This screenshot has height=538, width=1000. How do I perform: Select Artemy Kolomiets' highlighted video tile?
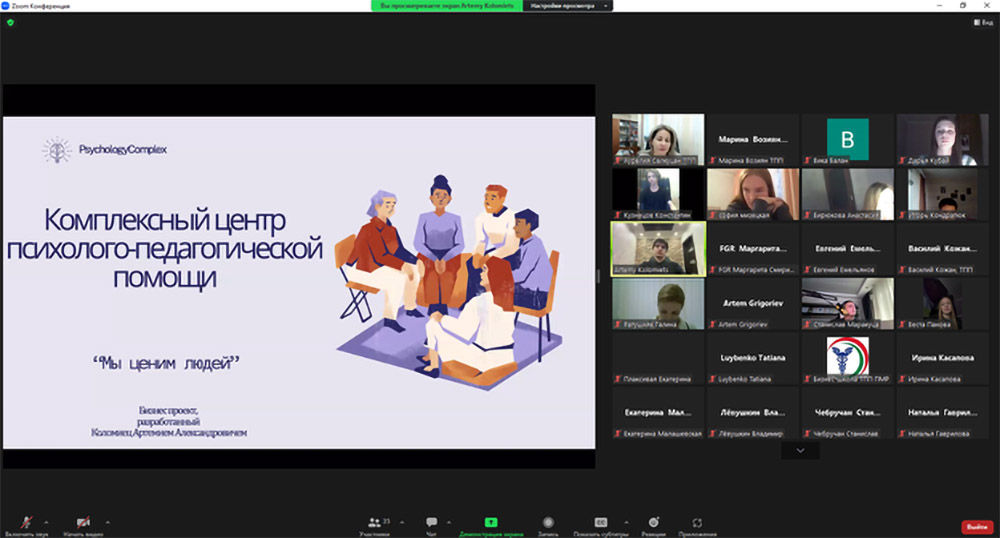658,247
